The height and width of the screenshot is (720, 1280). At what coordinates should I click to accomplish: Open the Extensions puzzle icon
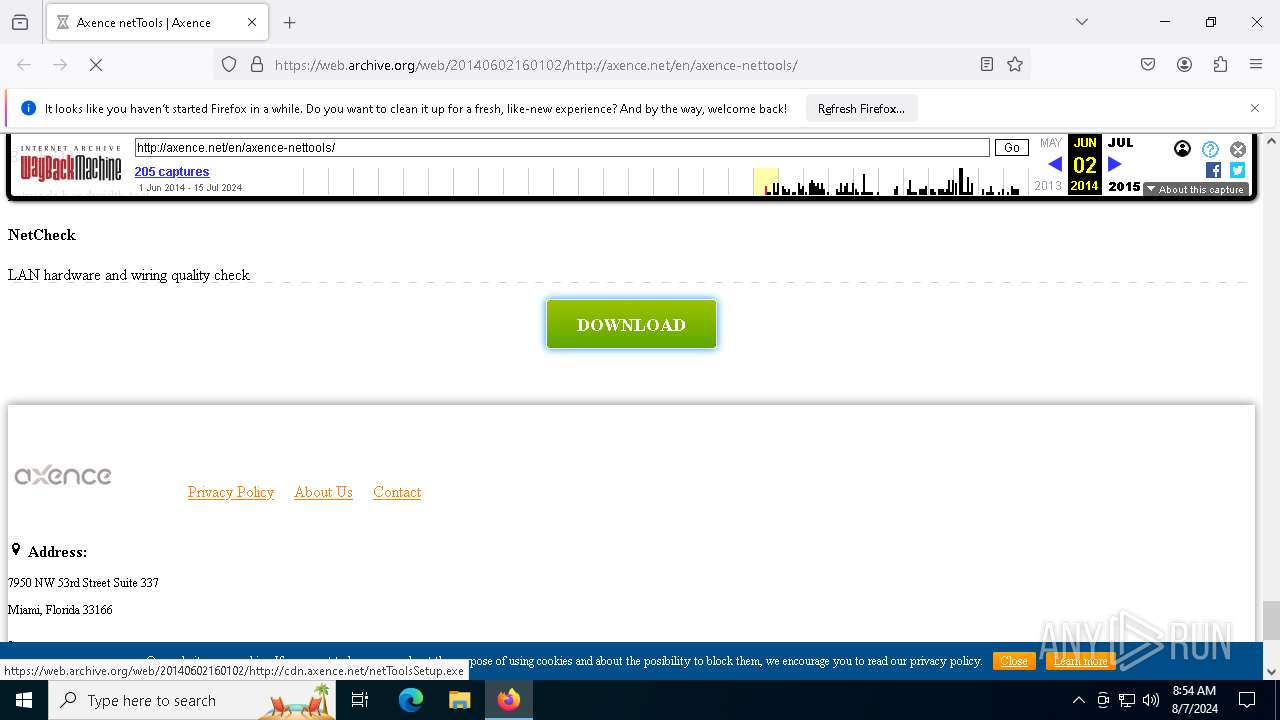pyautogui.click(x=1220, y=65)
